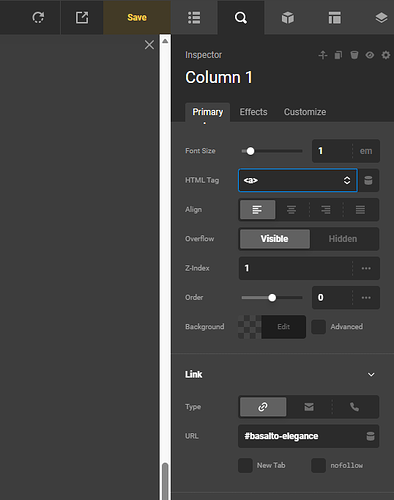Click the Order value field
The width and height of the screenshot is (394, 500).
332,298
